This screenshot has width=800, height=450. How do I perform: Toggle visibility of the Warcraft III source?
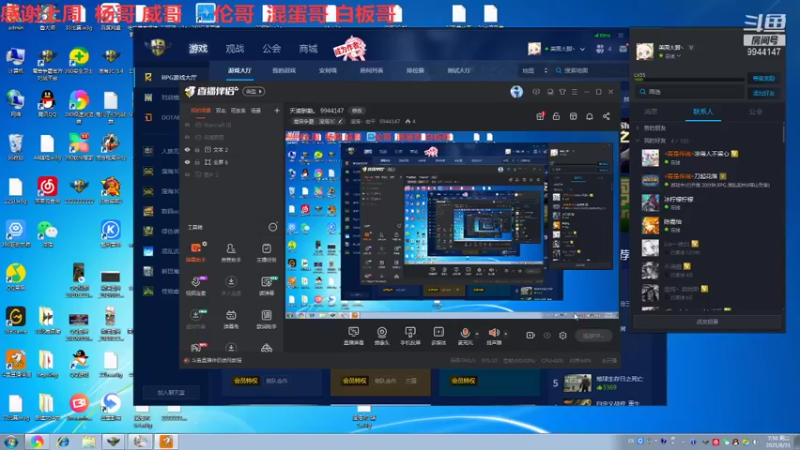tap(187, 125)
